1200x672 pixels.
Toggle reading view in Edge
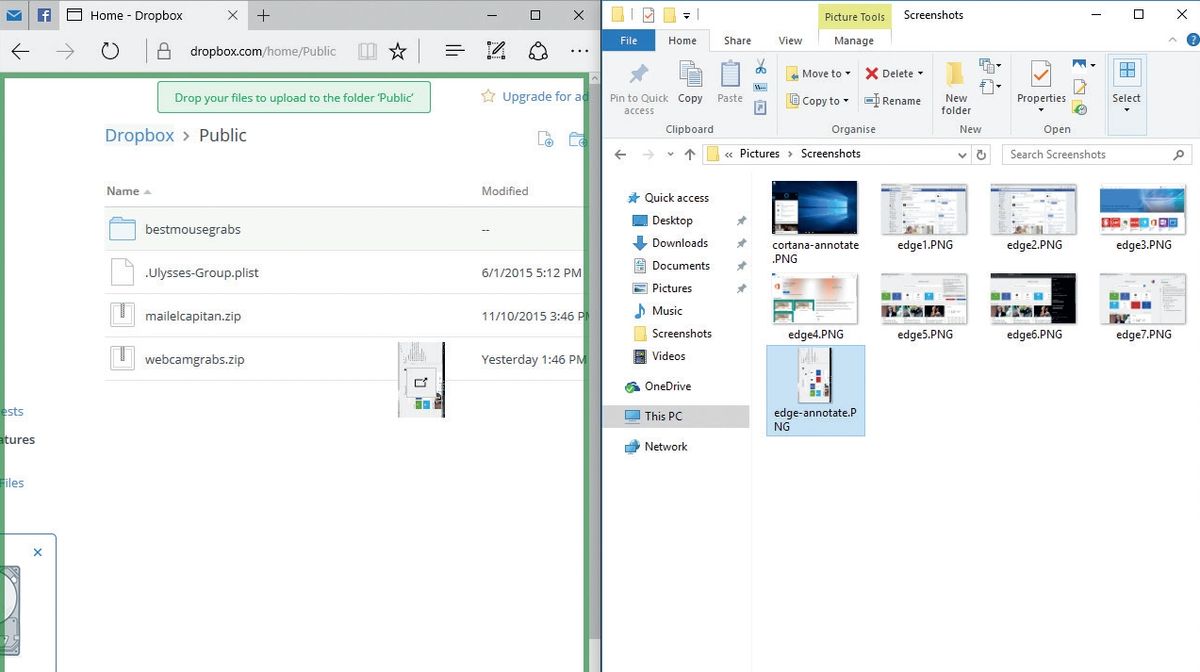[368, 50]
